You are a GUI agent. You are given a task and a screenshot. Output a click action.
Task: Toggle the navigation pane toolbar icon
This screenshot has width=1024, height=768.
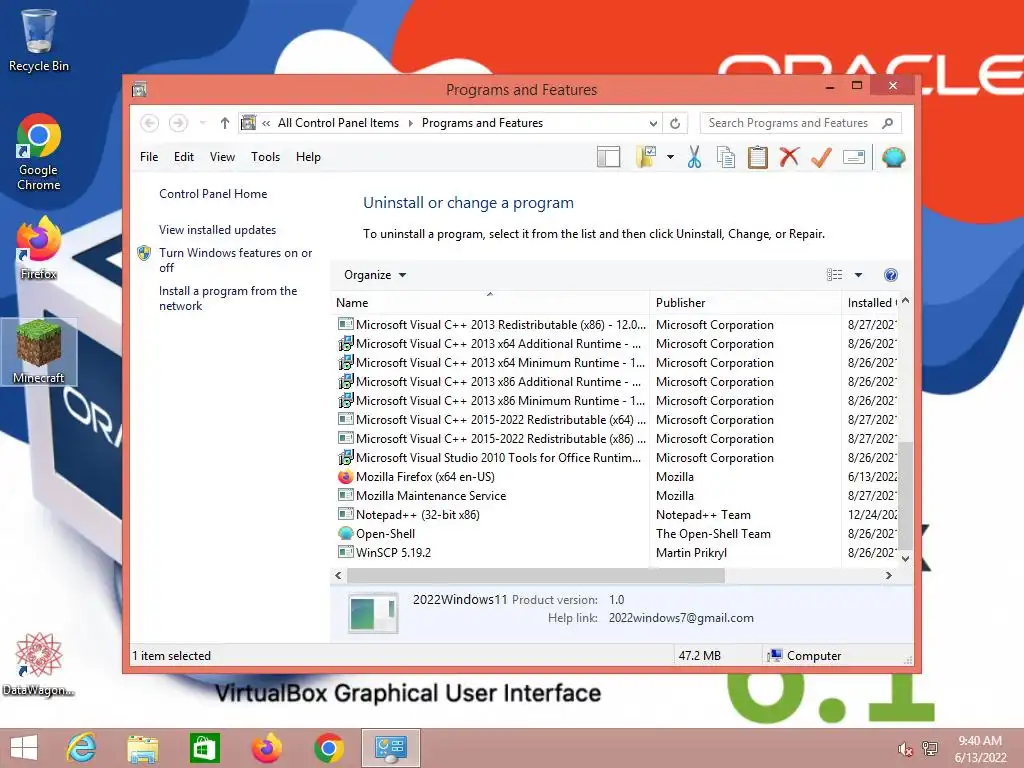[609, 157]
